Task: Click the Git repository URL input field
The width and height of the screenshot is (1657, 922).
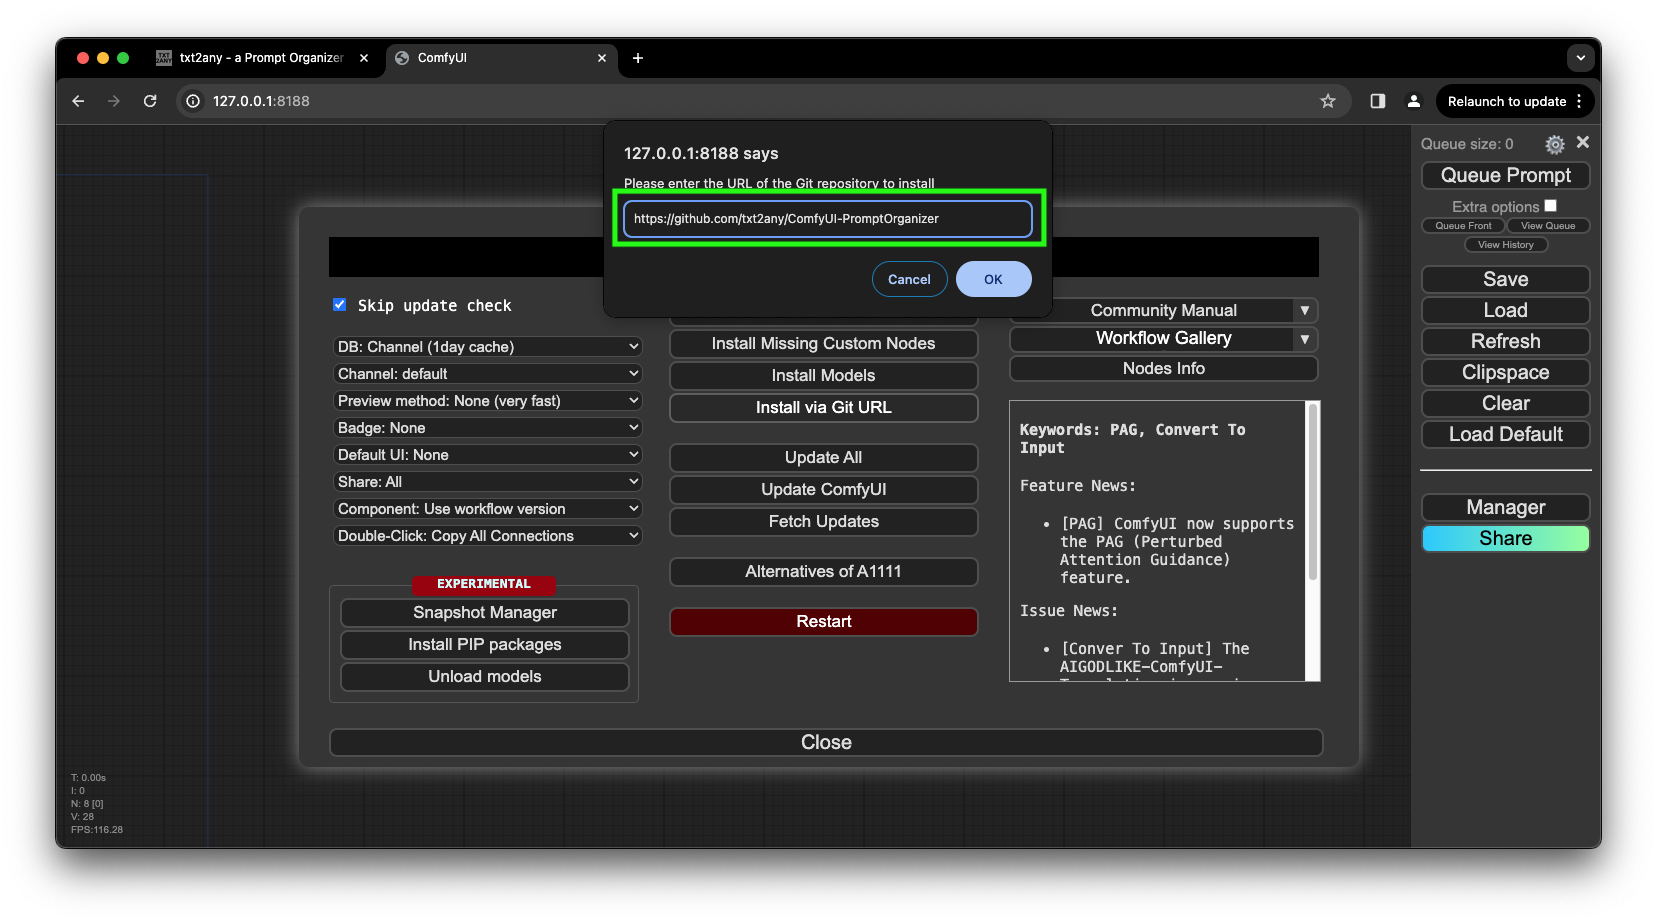Action: pos(828,219)
